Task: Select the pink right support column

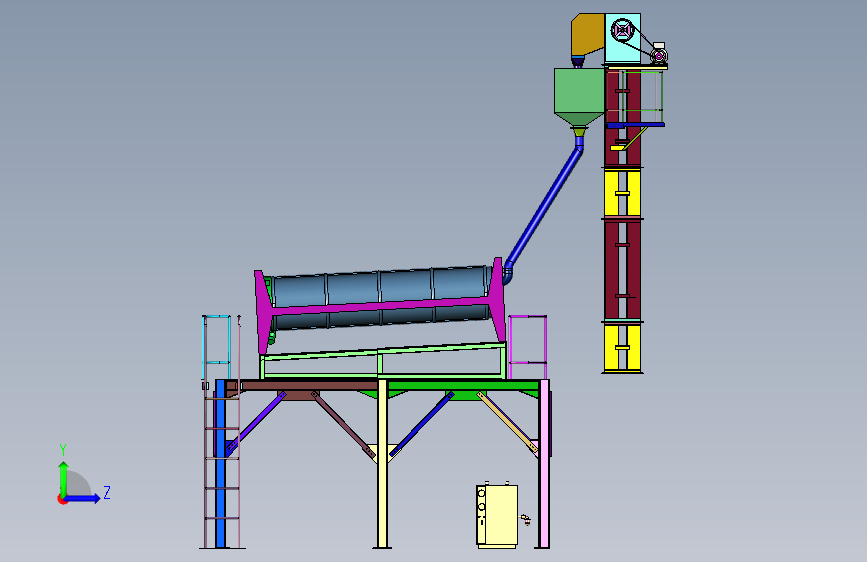Action: pyautogui.click(x=544, y=464)
